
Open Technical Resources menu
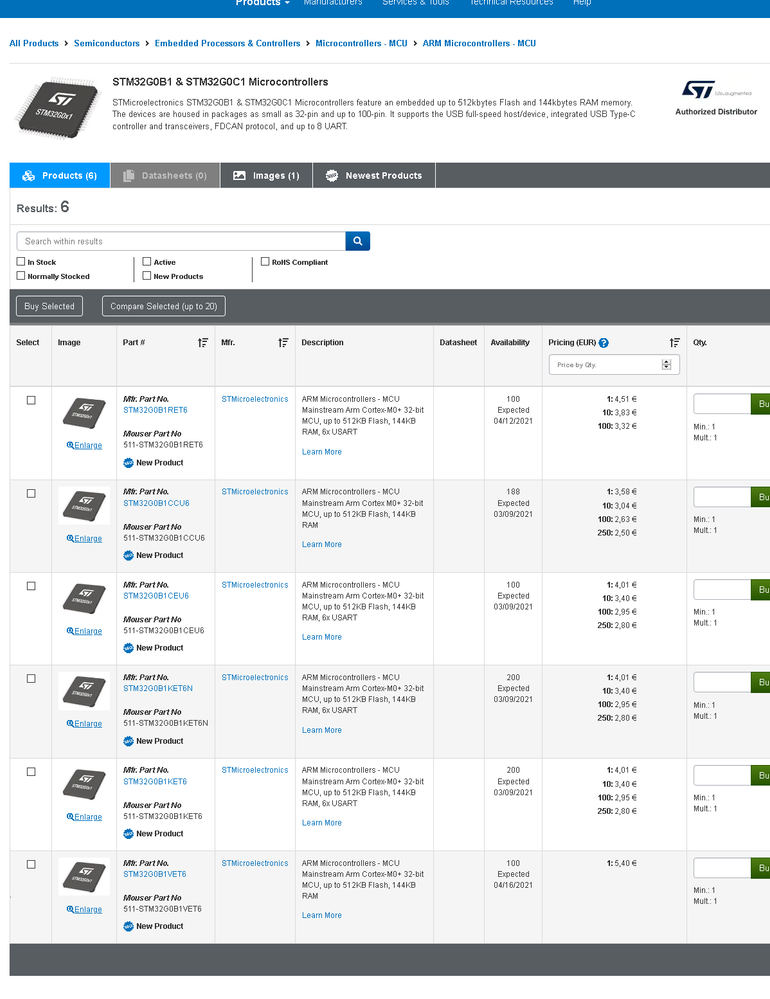pos(511,3)
